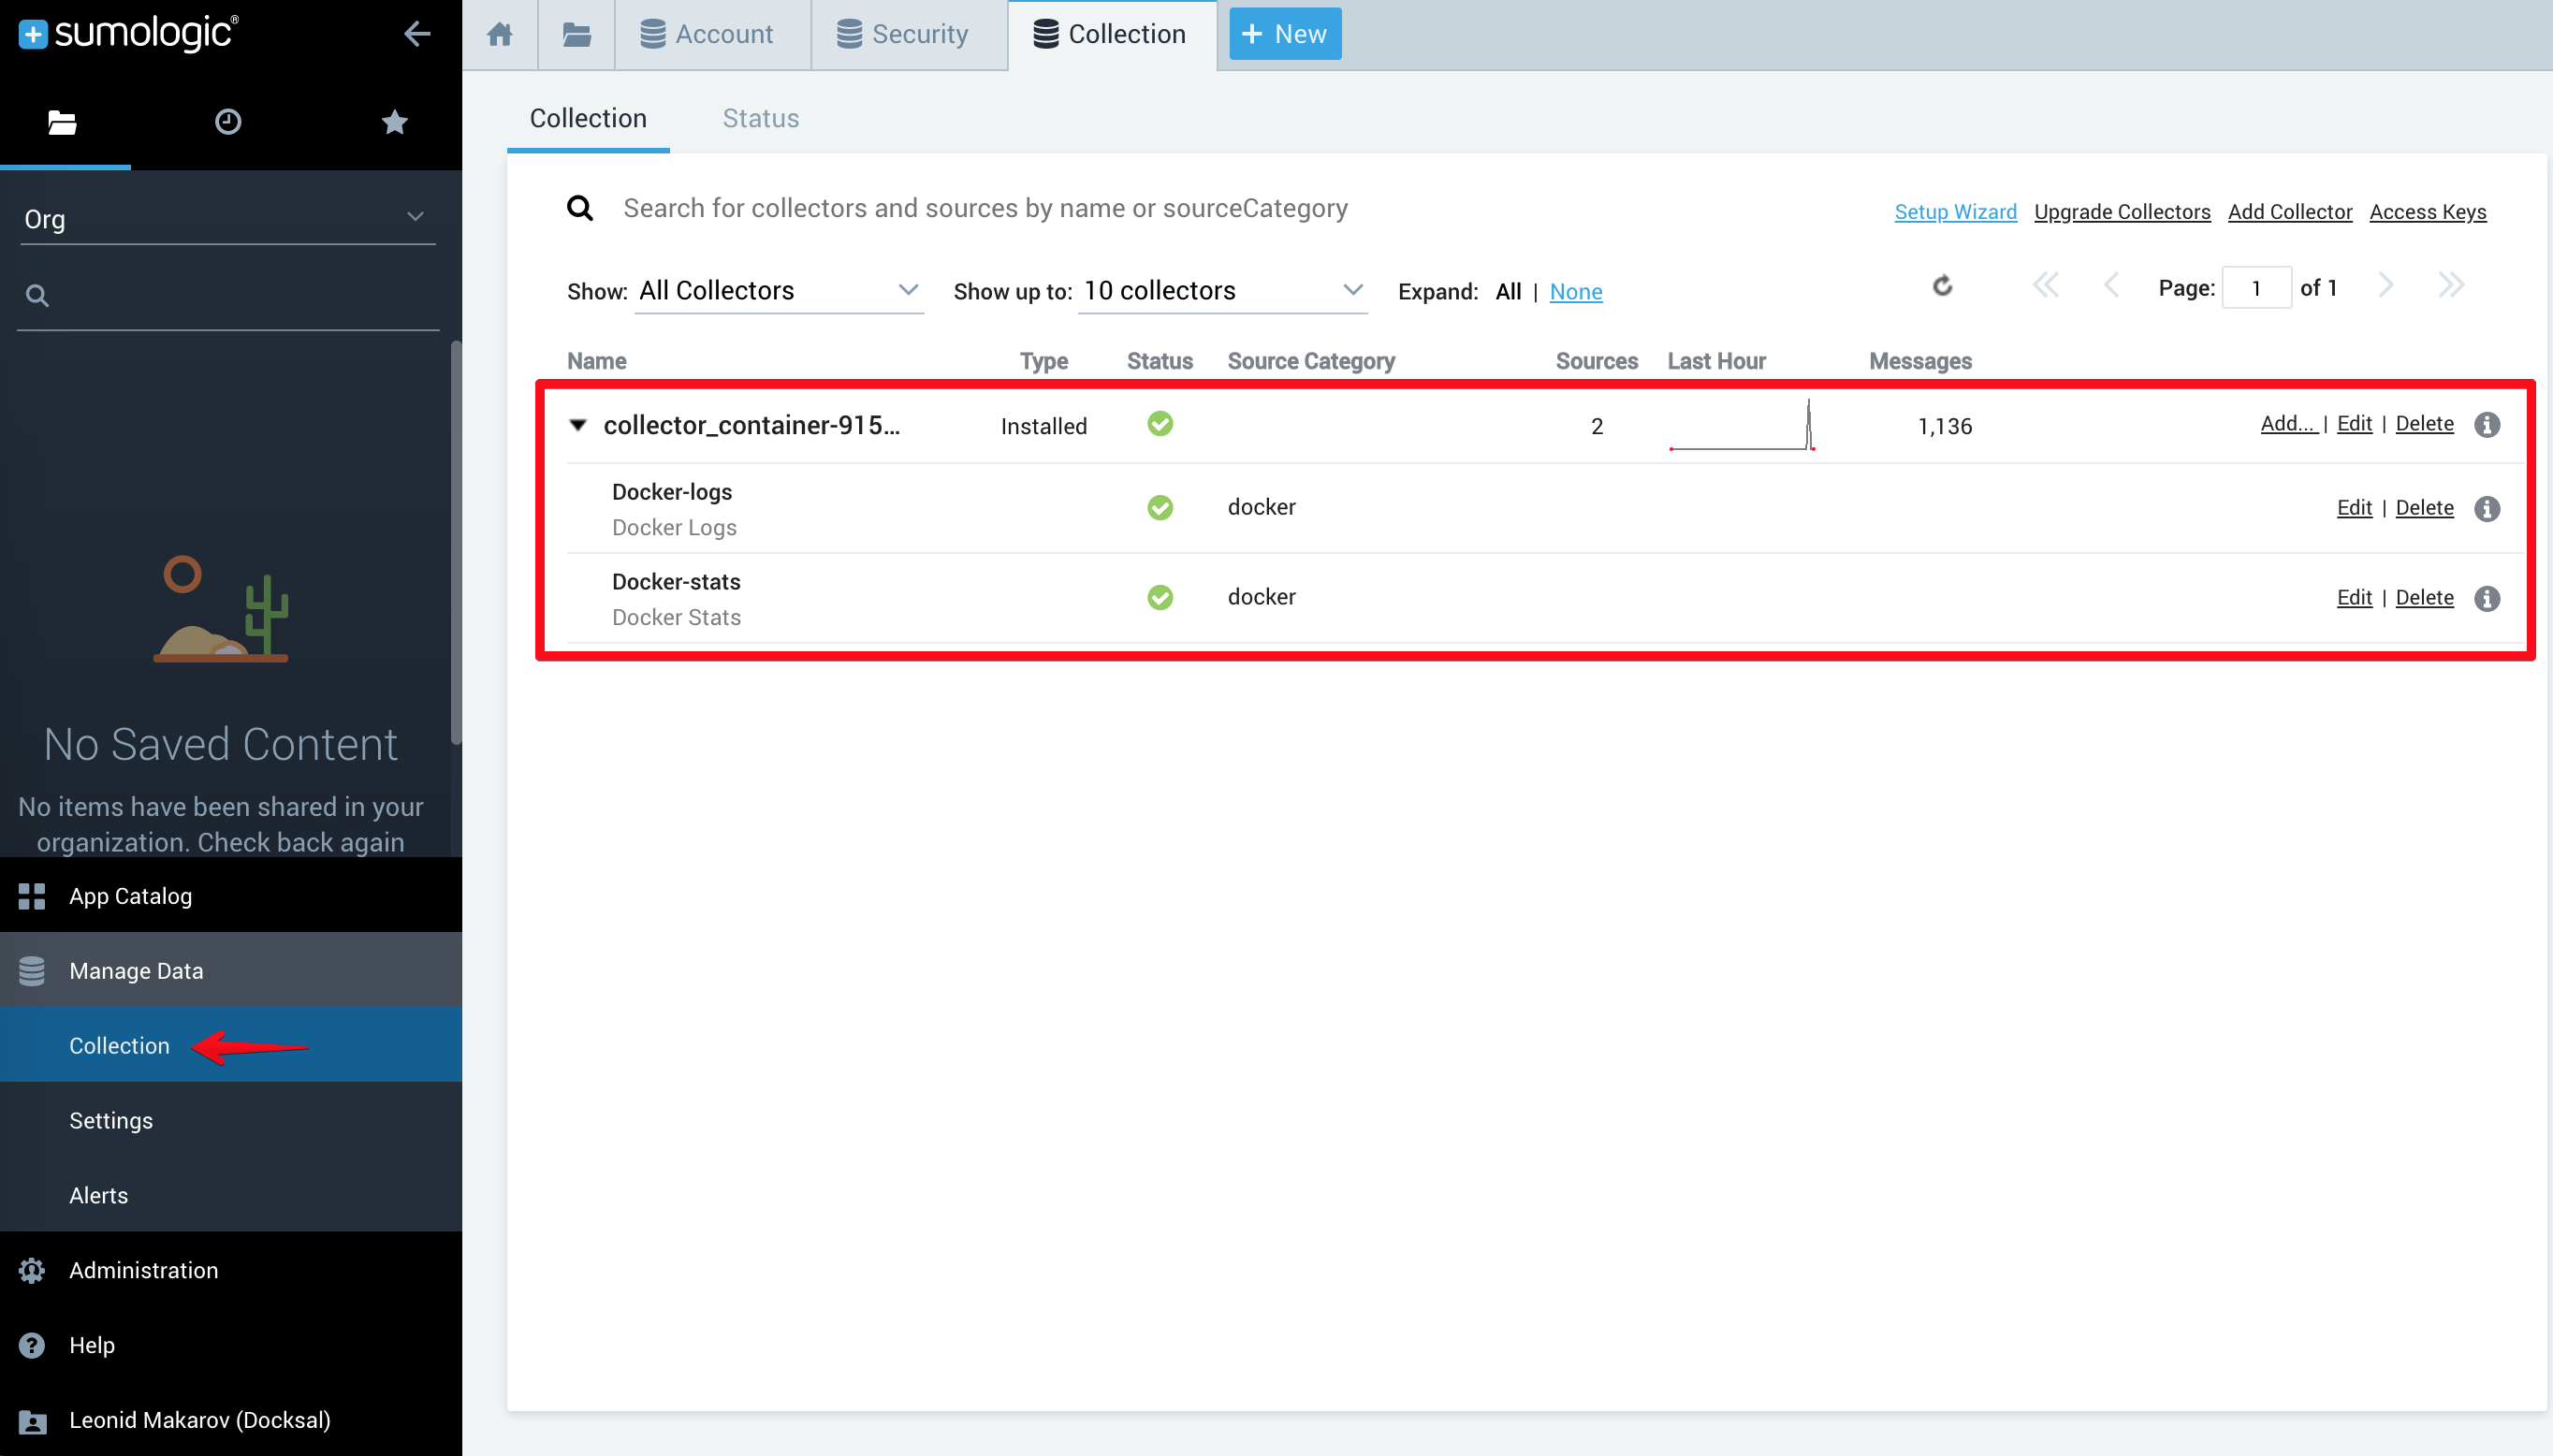Click the New button
2553x1456 pixels.
(1283, 33)
